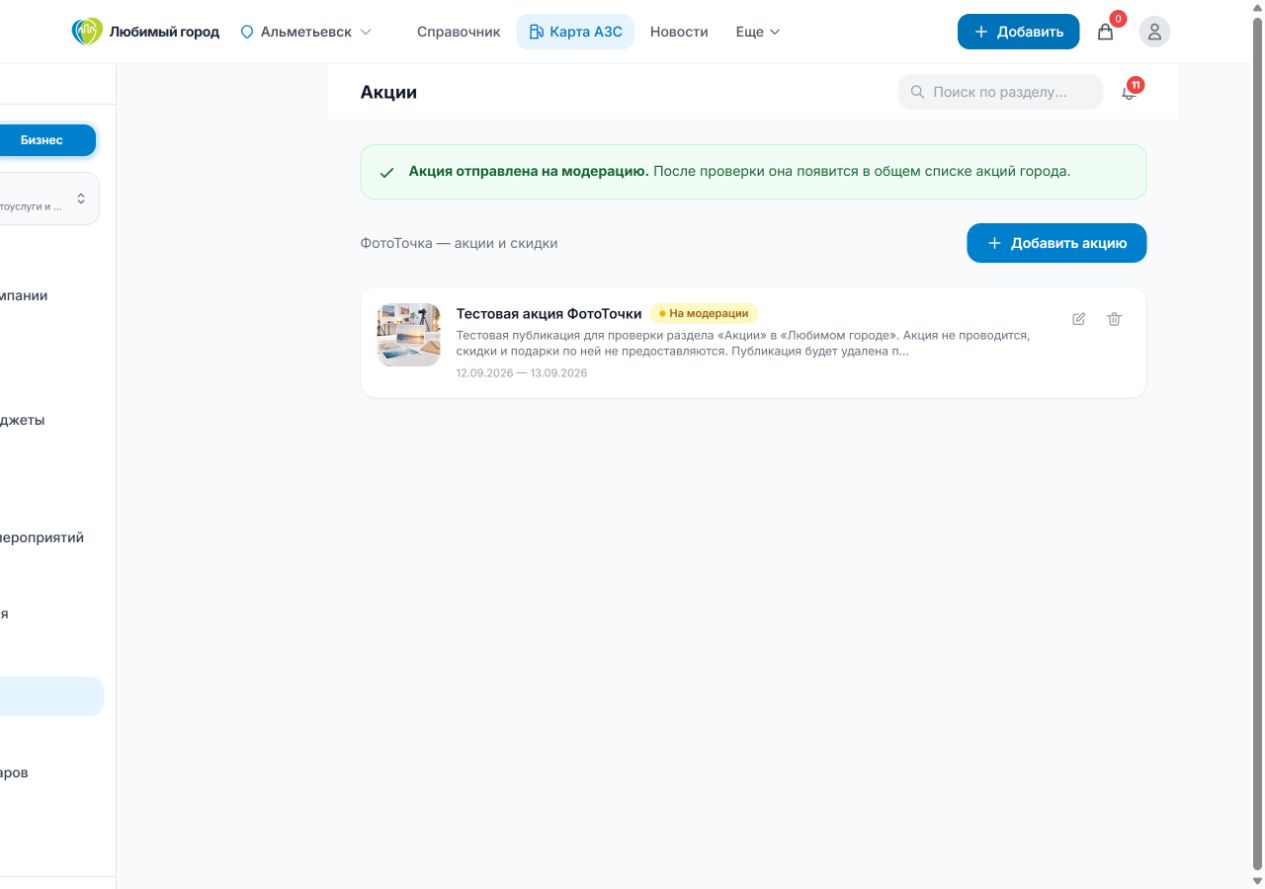The image size is (1265, 889).
Task: Go to Новости
Action: [x=679, y=32]
